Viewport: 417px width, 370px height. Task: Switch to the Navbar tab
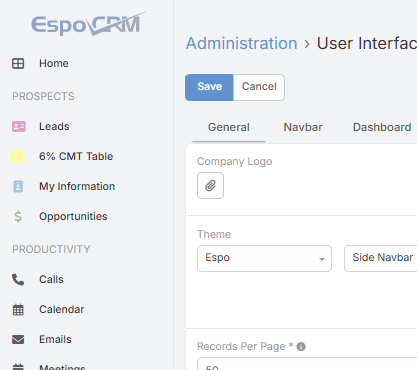pyautogui.click(x=303, y=127)
